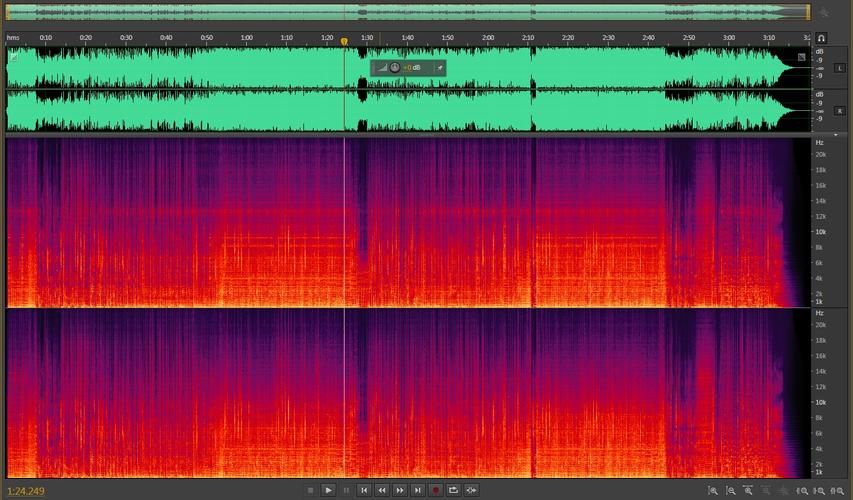Click the dimmed zoom out full icon

click(783, 491)
